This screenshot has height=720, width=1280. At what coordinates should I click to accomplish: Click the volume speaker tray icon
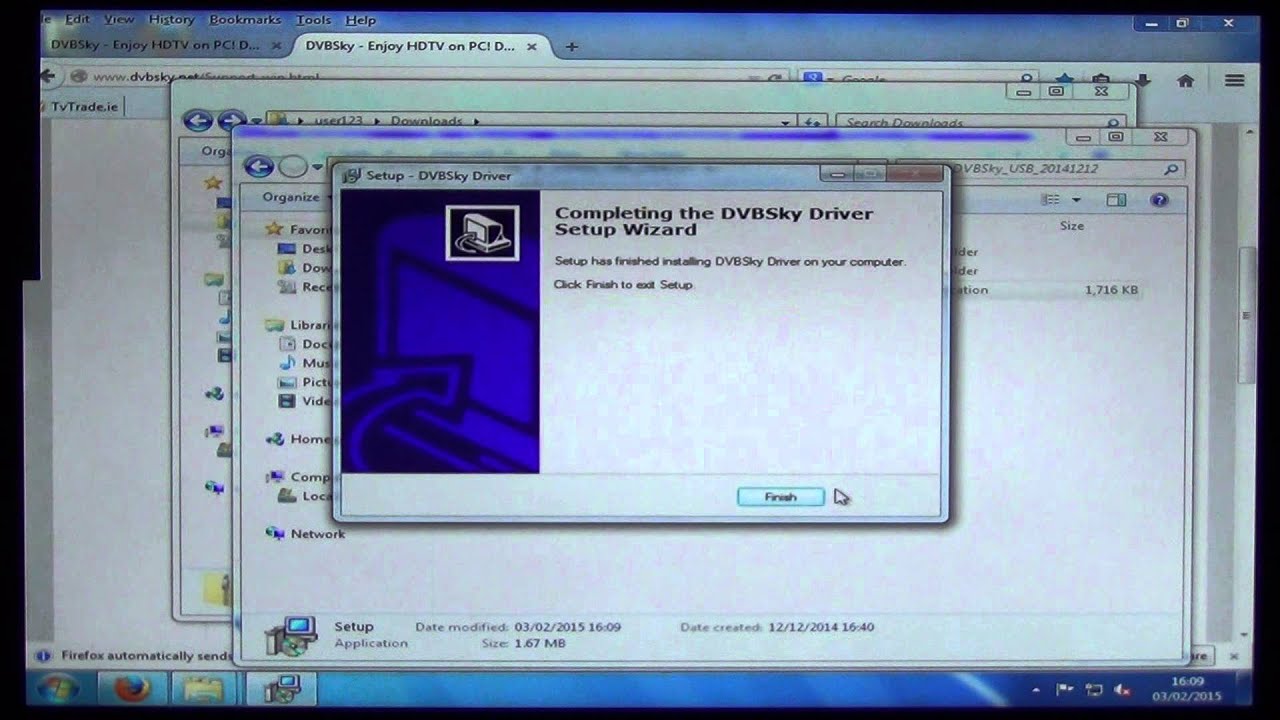tap(1122, 690)
